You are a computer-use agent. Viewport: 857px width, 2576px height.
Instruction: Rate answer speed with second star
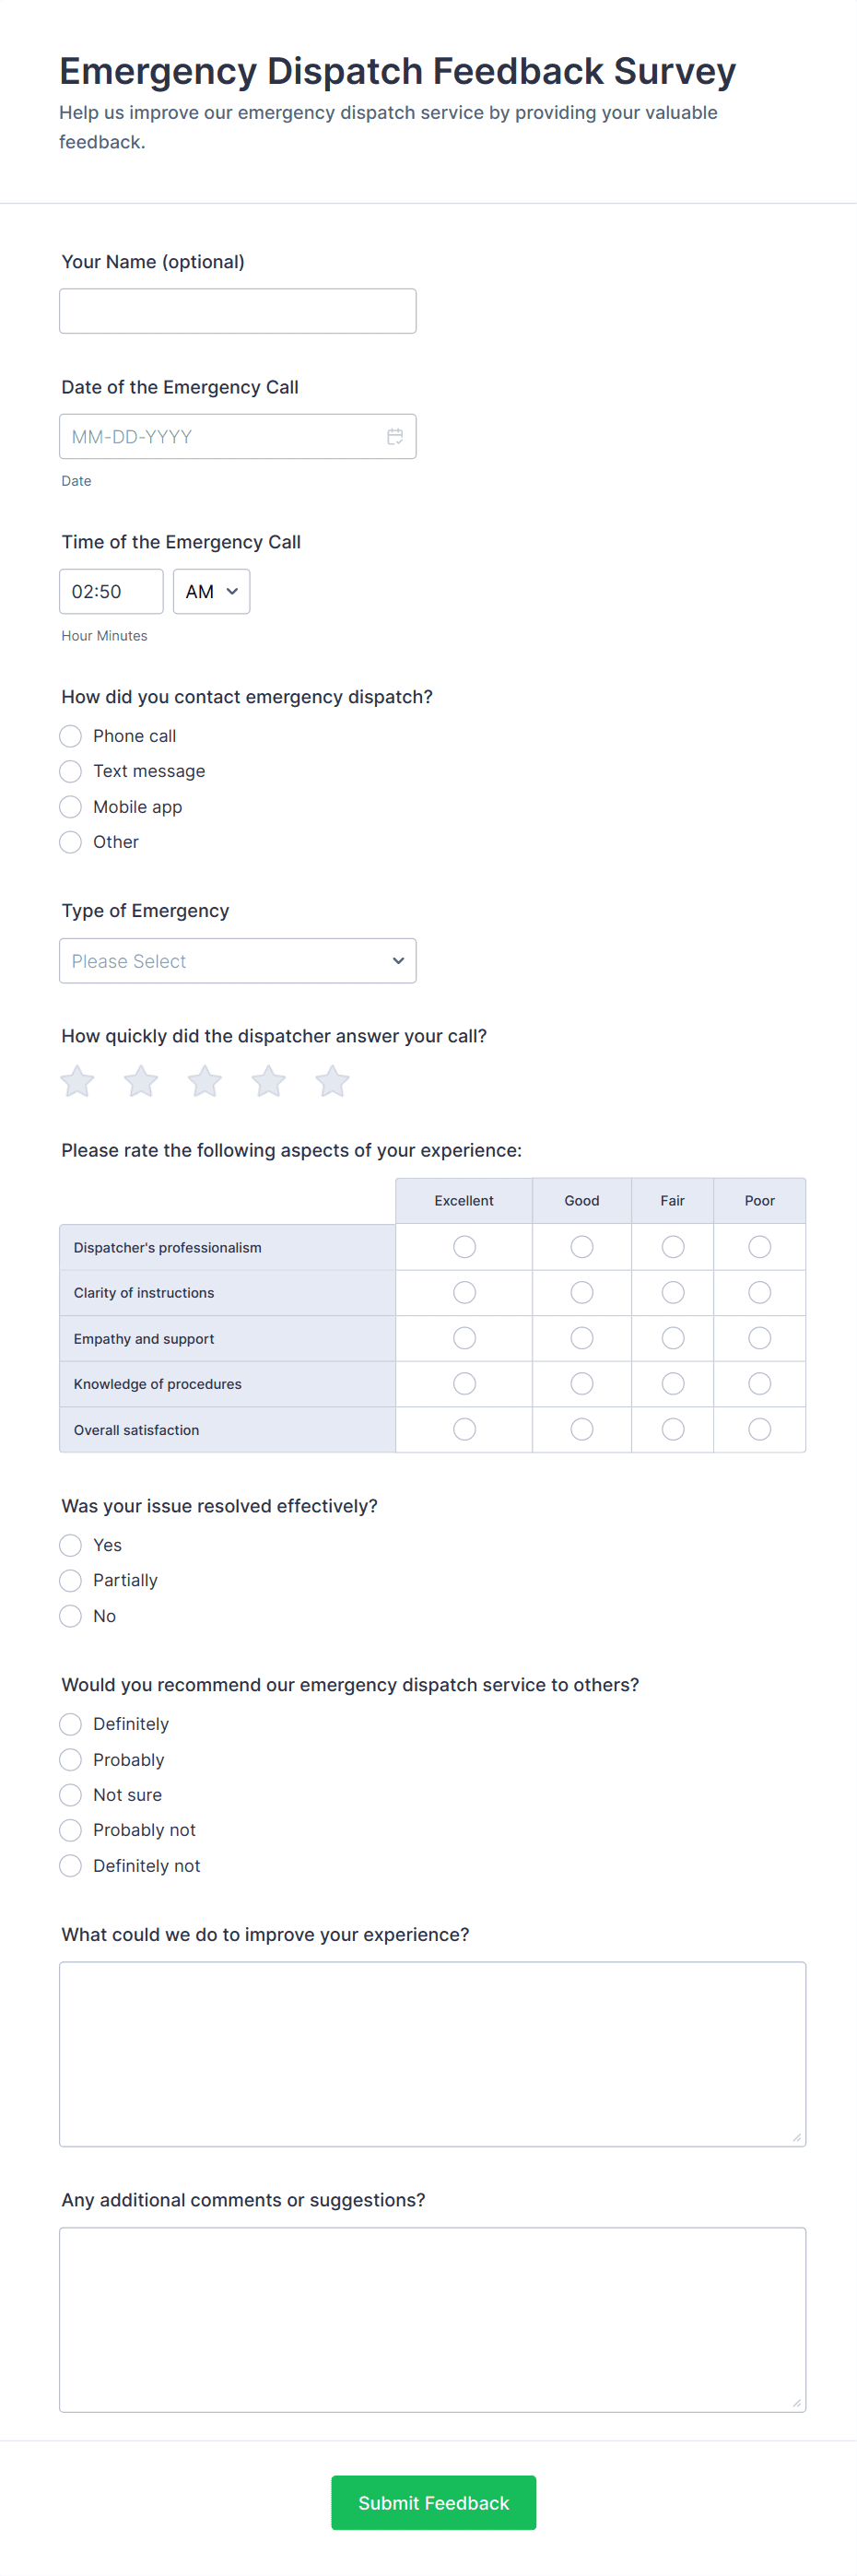tap(141, 1081)
